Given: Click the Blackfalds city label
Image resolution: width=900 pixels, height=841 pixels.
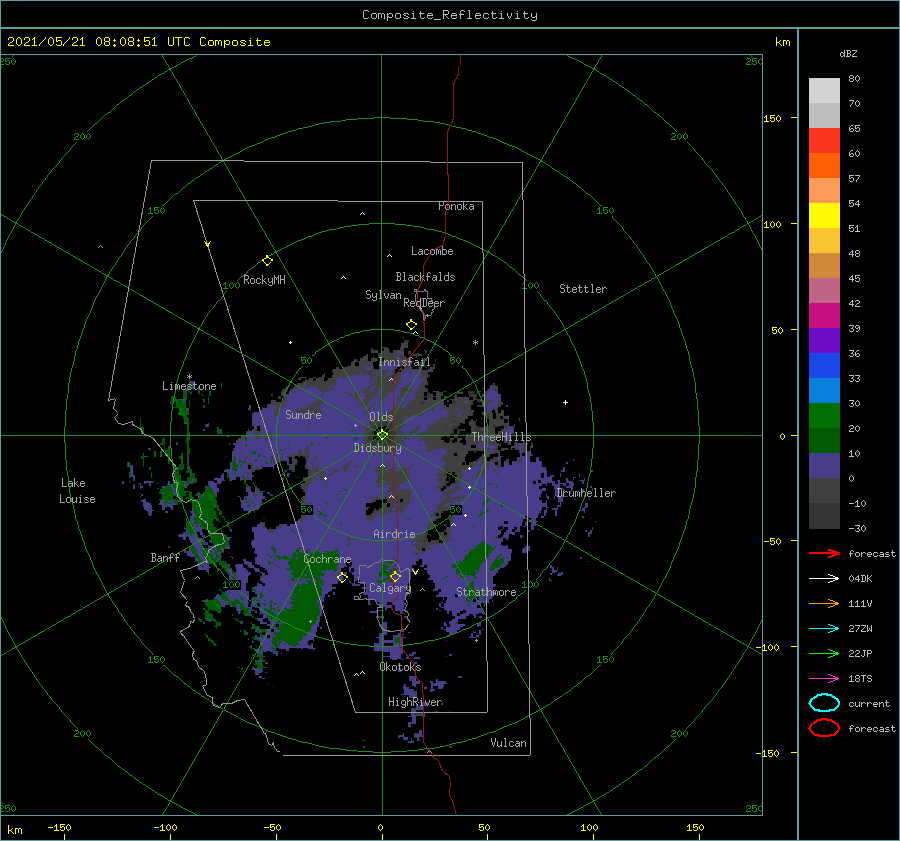Looking at the screenshot, I should 425,277.
